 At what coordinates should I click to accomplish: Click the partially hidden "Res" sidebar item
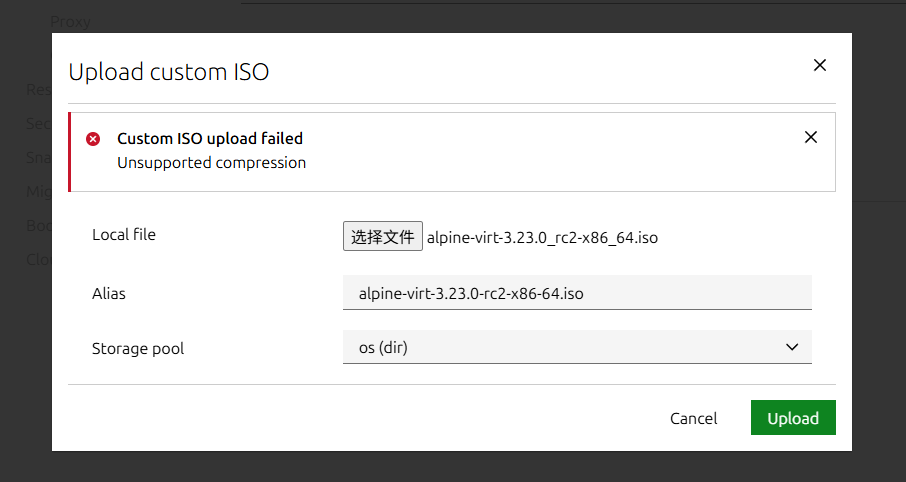point(38,89)
